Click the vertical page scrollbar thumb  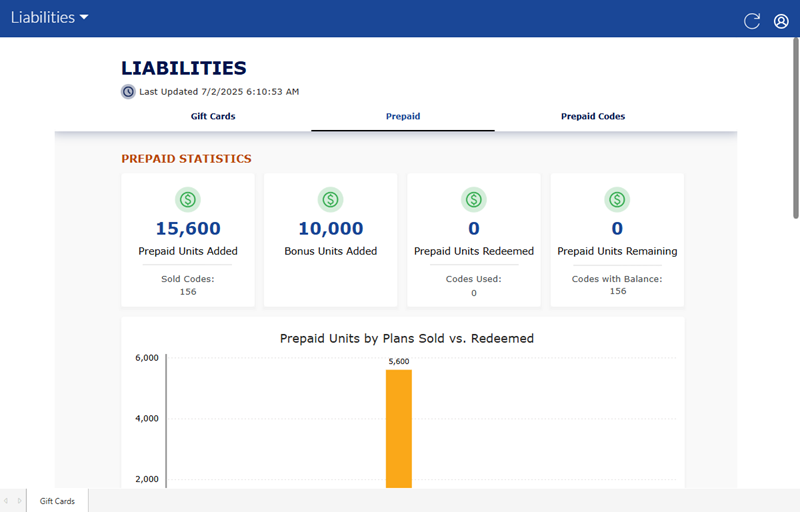click(x=795, y=129)
